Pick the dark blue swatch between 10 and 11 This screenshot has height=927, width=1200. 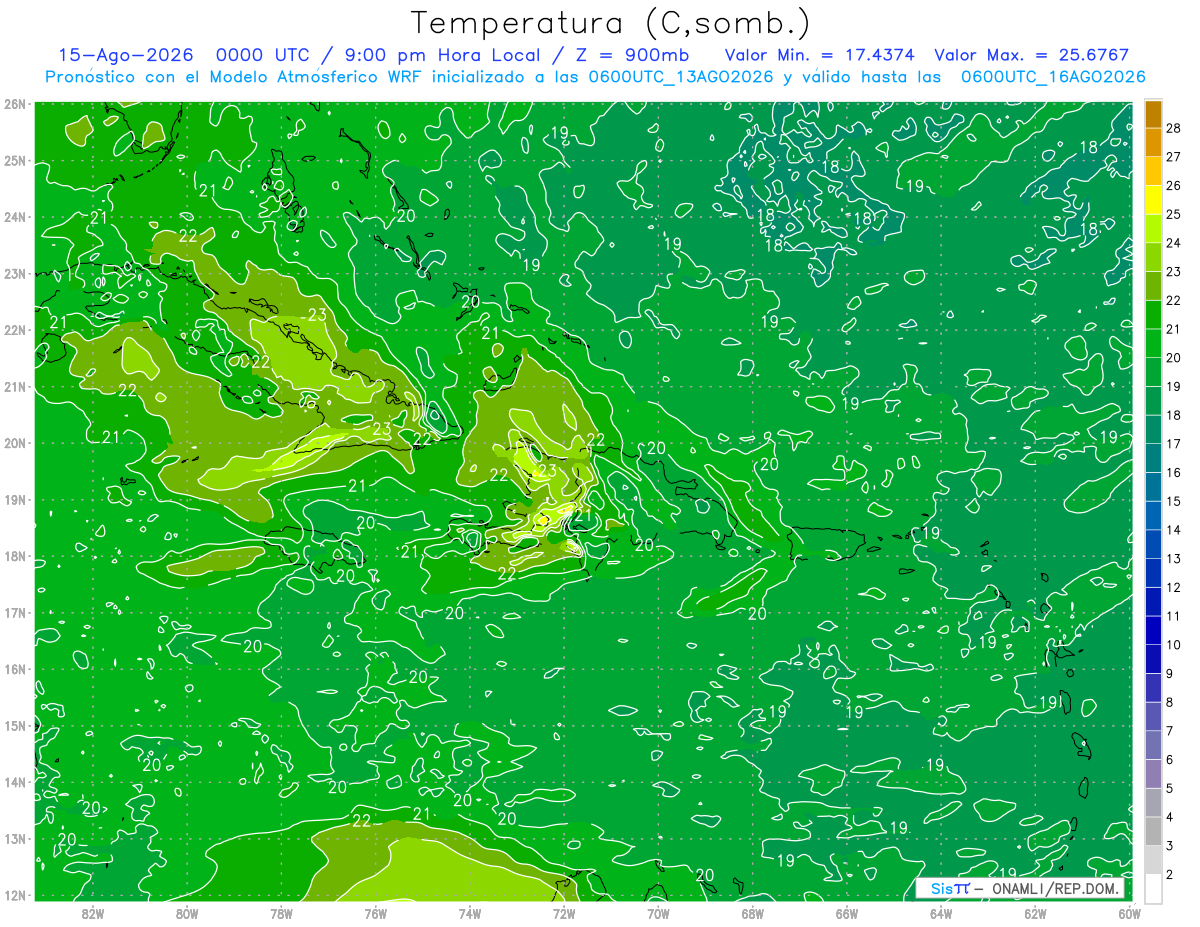(x=1153, y=630)
